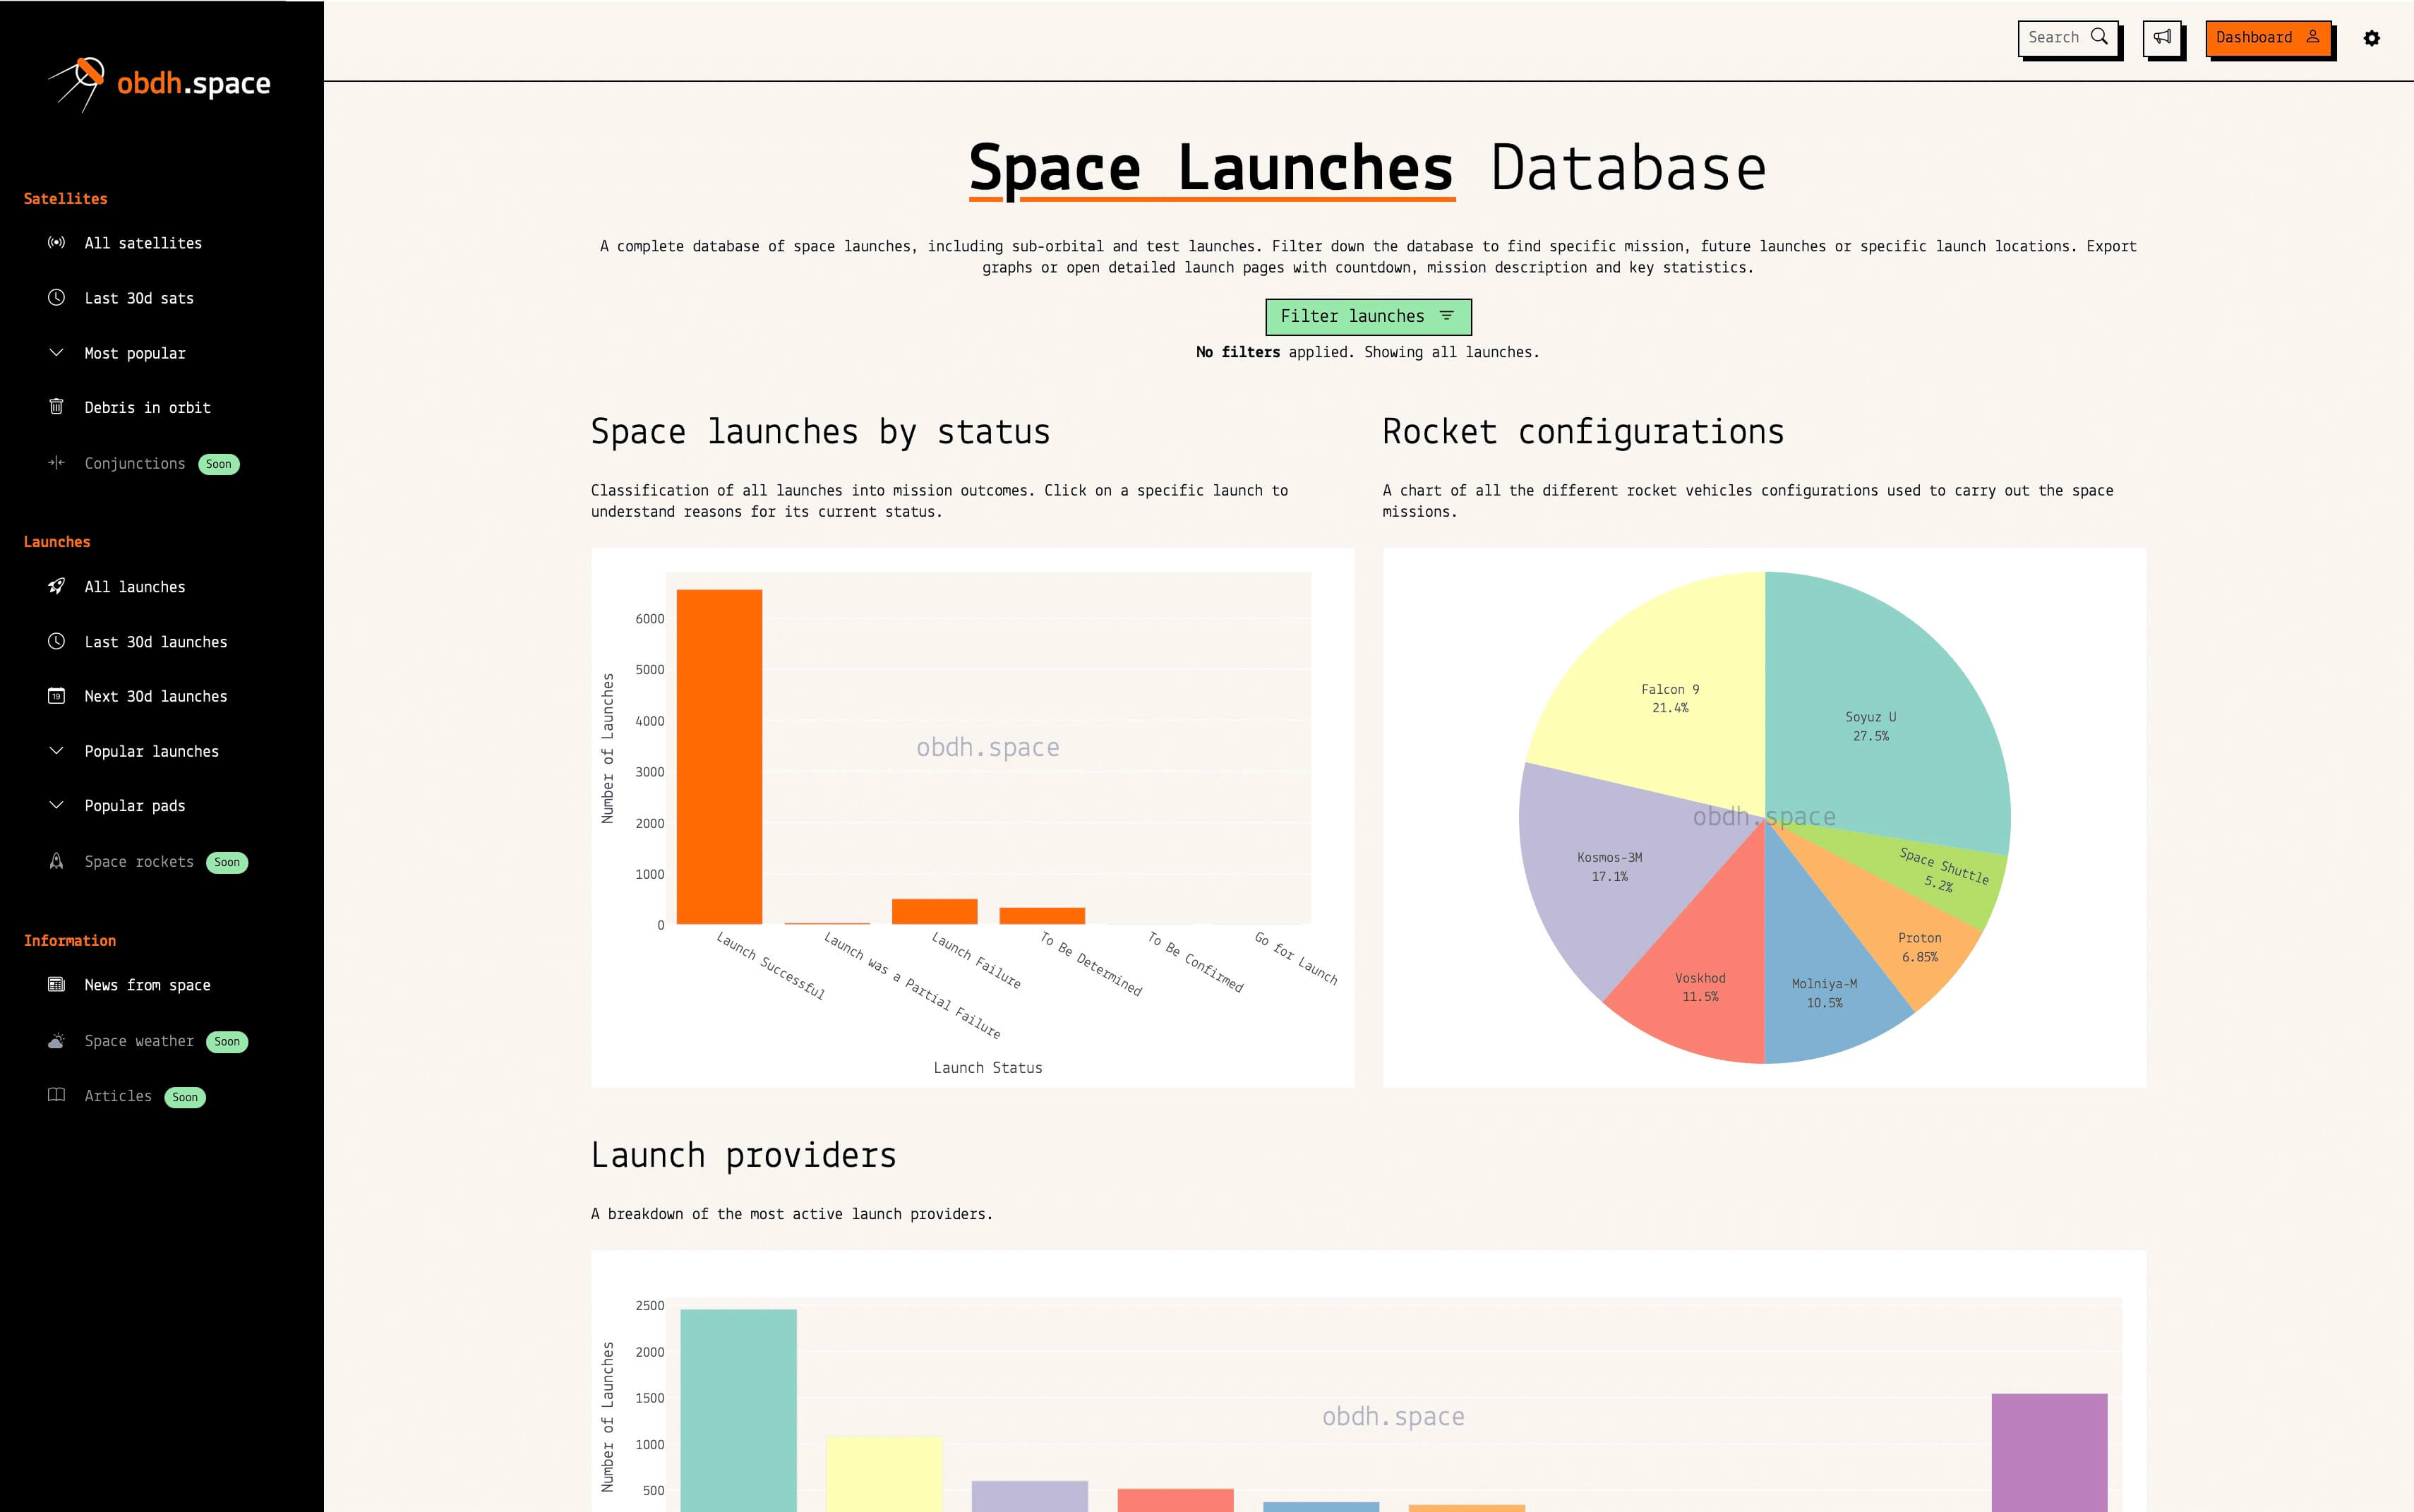Click the tallest teal Launch providers bar
The height and width of the screenshot is (1512, 2414).
pos(738,1410)
